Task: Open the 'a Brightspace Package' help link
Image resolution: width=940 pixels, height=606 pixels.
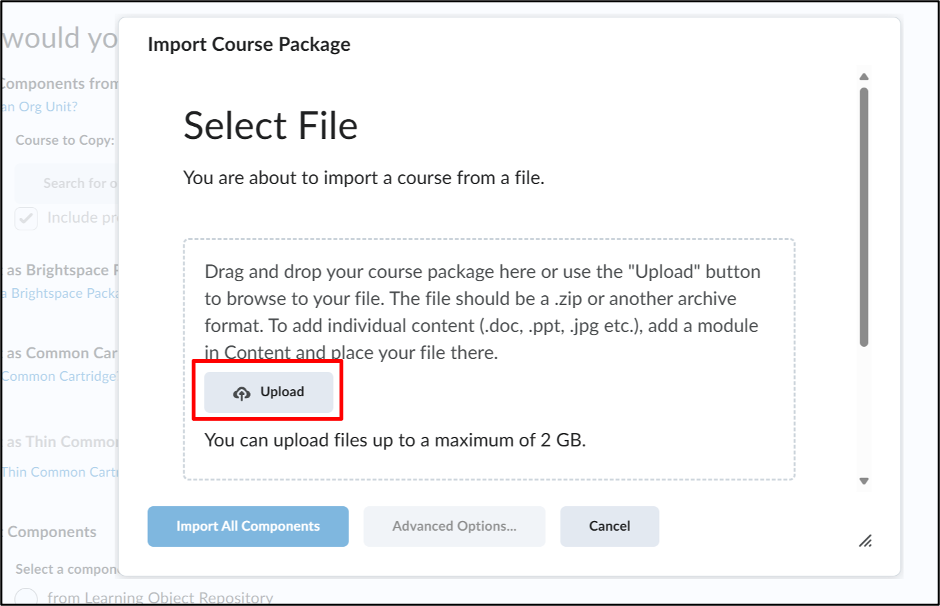Action: [x=60, y=294]
